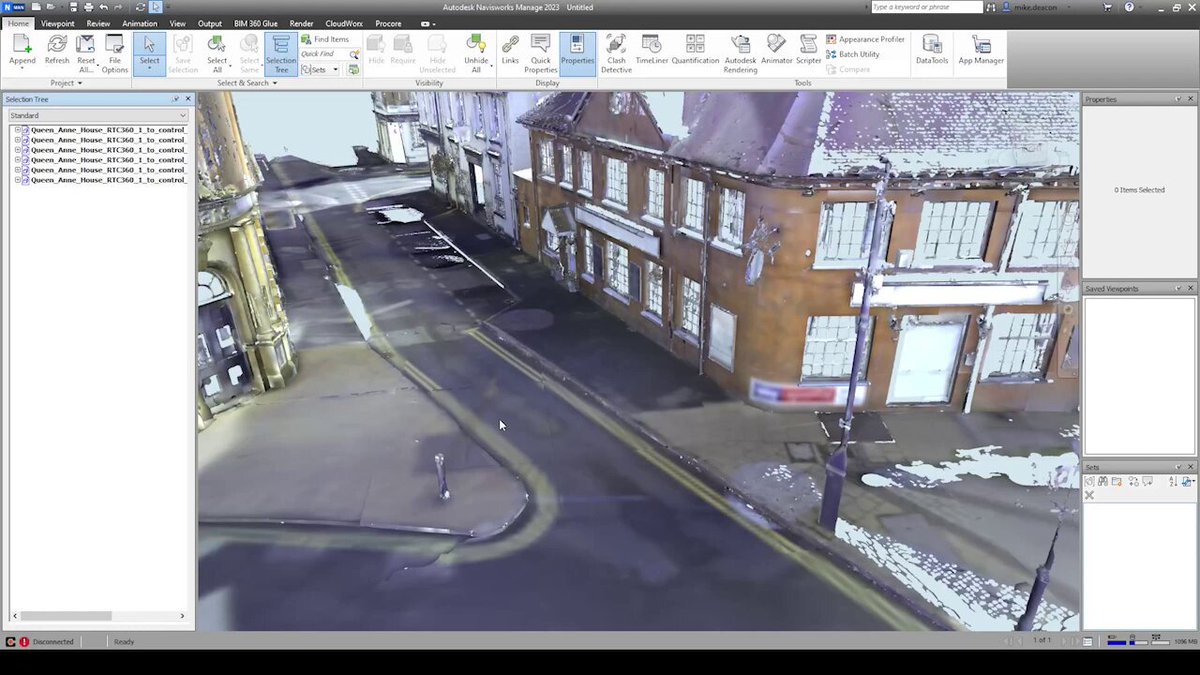Image resolution: width=1200 pixels, height=675 pixels.
Task: Toggle Quick Properties display
Action: [541, 54]
